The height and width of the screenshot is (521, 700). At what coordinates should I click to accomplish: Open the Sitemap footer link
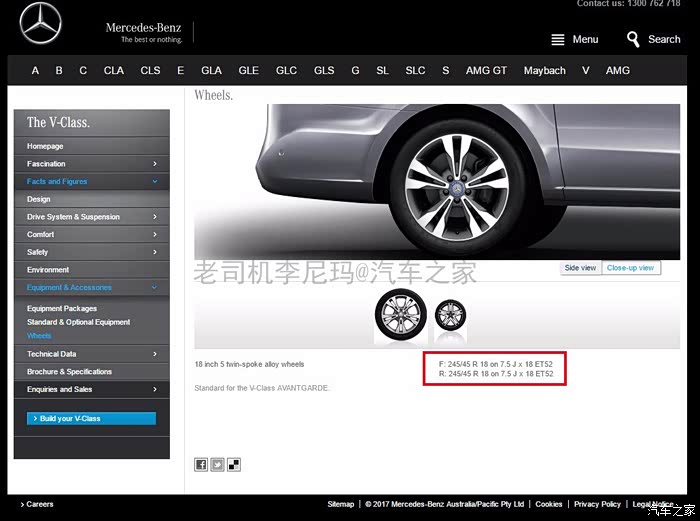click(x=340, y=505)
